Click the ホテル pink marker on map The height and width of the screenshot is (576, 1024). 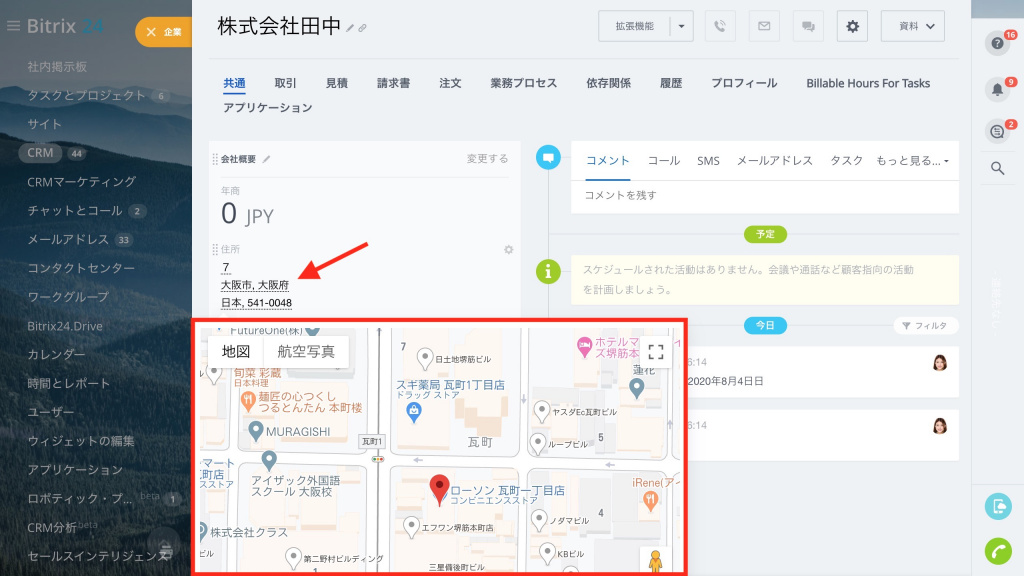[584, 346]
